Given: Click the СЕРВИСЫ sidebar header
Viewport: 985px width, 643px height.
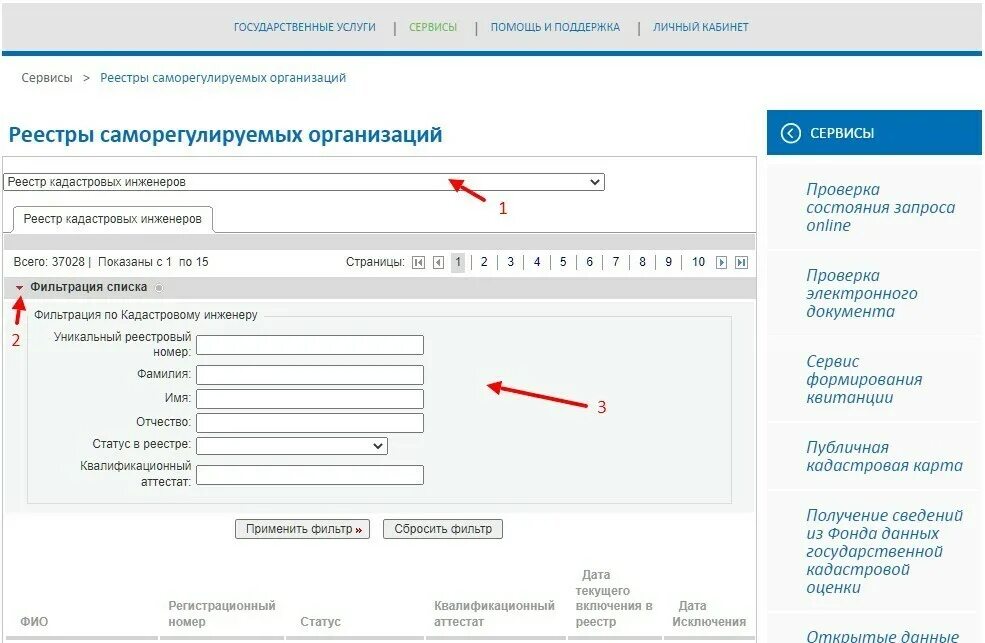Looking at the screenshot, I should (874, 133).
